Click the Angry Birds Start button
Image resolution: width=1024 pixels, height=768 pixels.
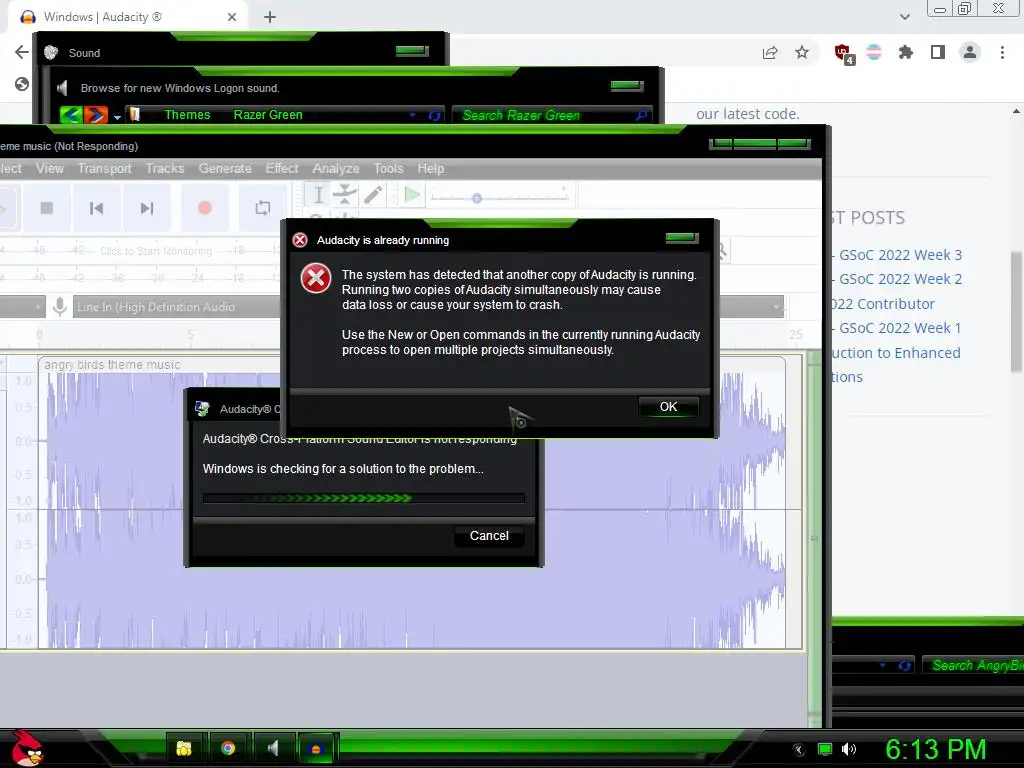tap(27, 748)
